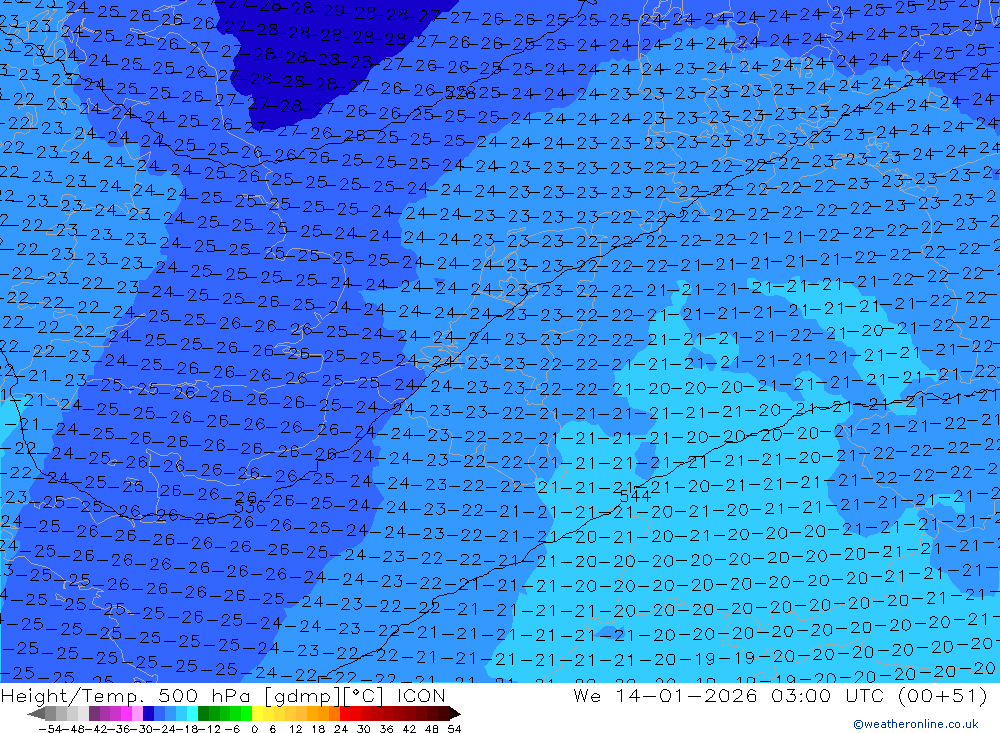Click the weatheronline.co.uk copyright link
Image resolution: width=1000 pixels, height=733 pixels.
[x=916, y=724]
